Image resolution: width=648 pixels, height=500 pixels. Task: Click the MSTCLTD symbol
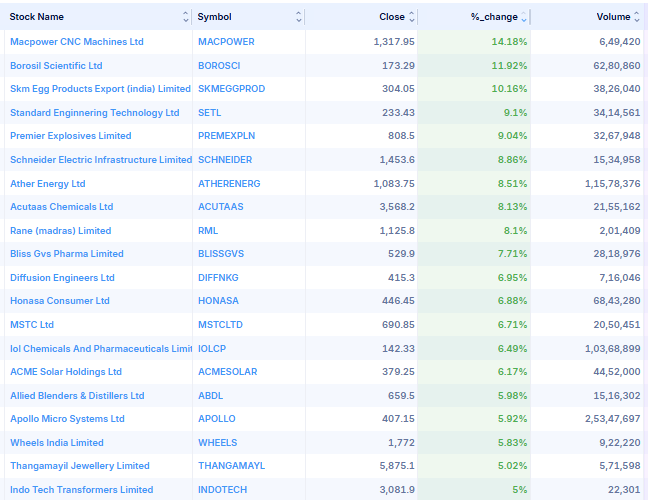point(220,325)
